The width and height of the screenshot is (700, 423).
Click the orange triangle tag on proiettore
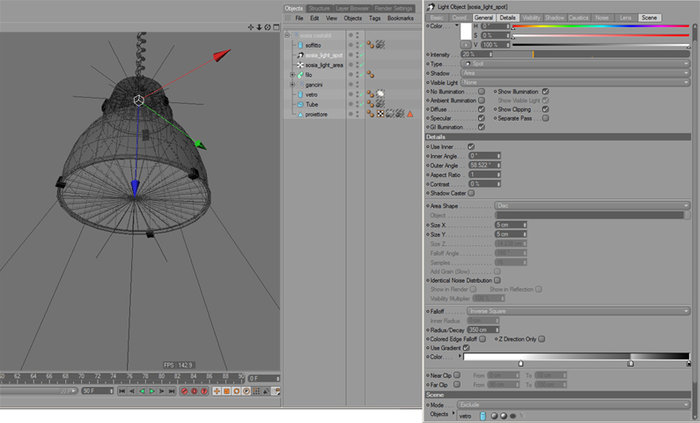coord(410,114)
